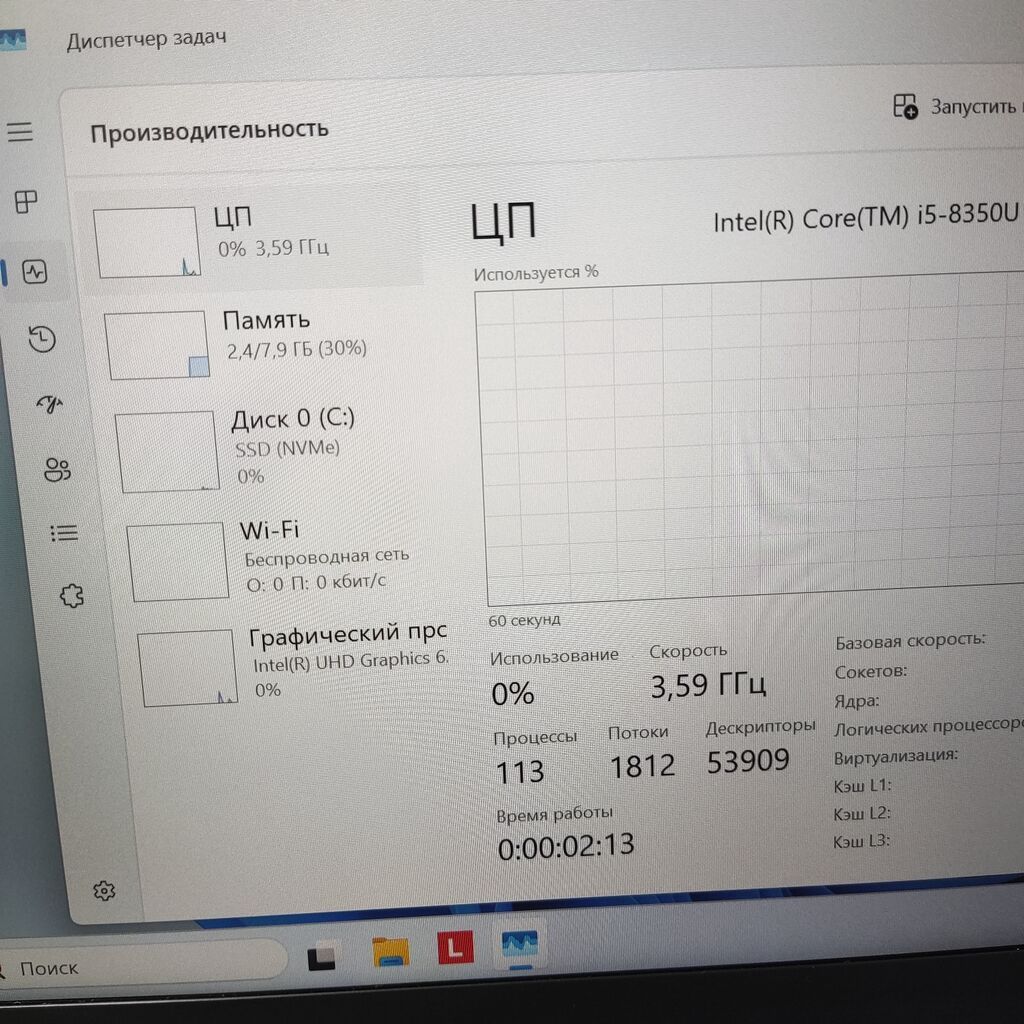The image size is (1024, 1024).
Task: Click the Intel(R) UHD Graphics text
Action: (351, 662)
